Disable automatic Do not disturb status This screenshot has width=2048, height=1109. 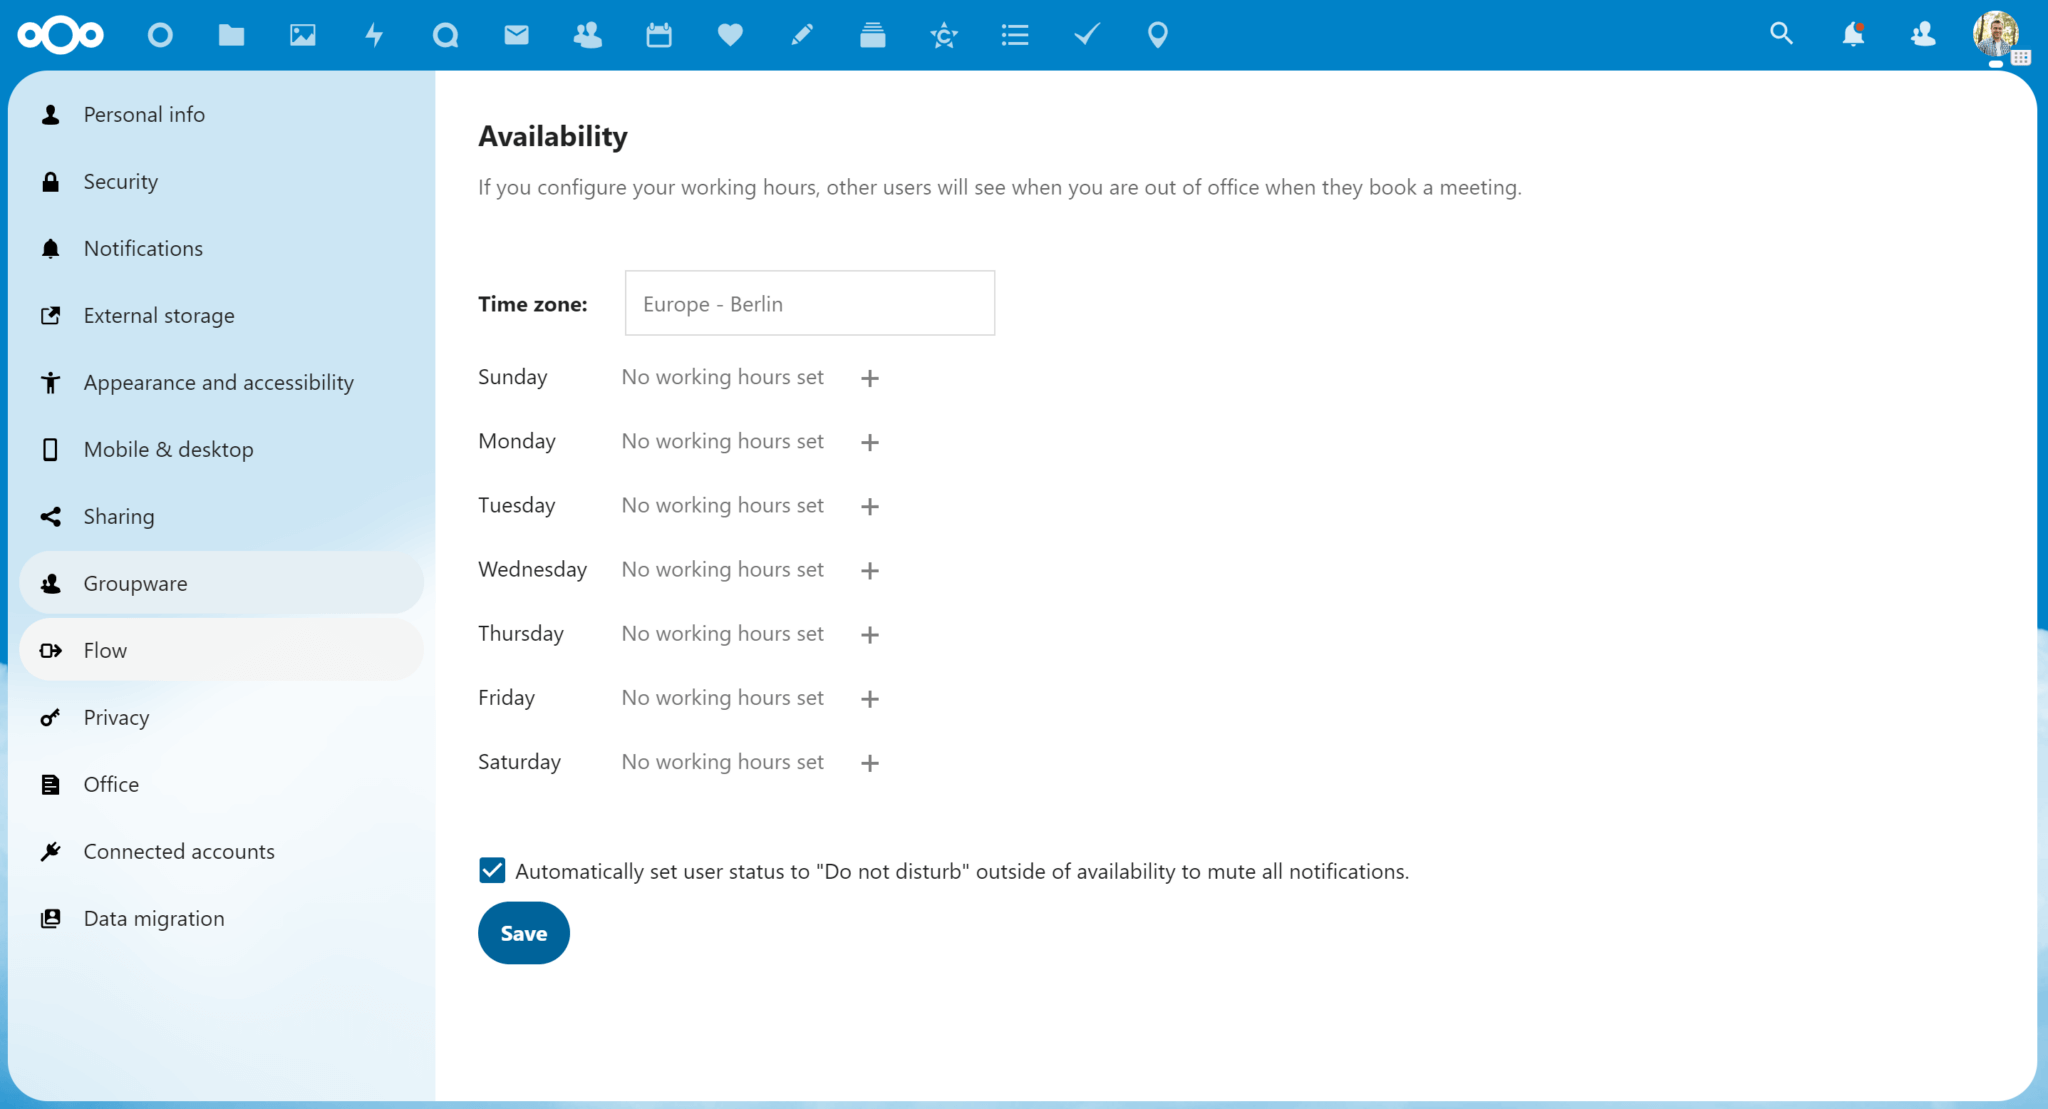point(491,870)
